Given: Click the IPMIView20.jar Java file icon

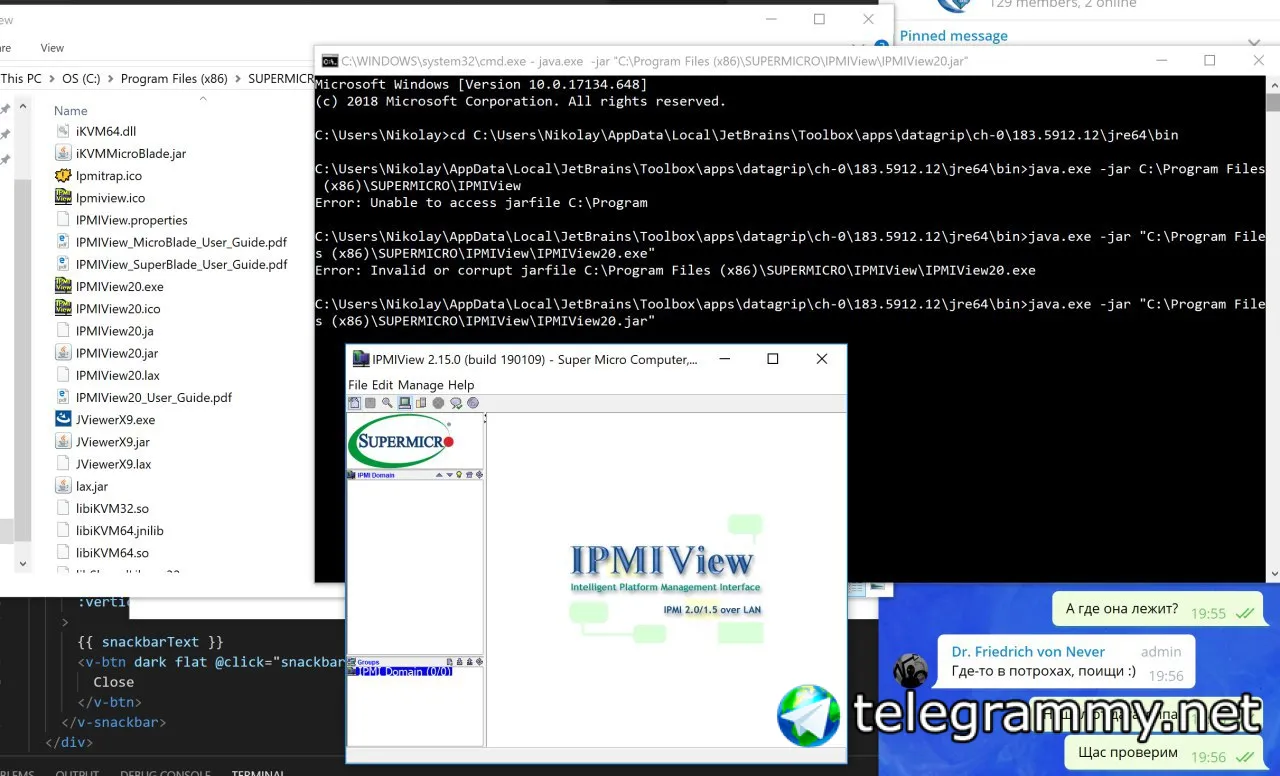Looking at the screenshot, I should coord(64,353).
